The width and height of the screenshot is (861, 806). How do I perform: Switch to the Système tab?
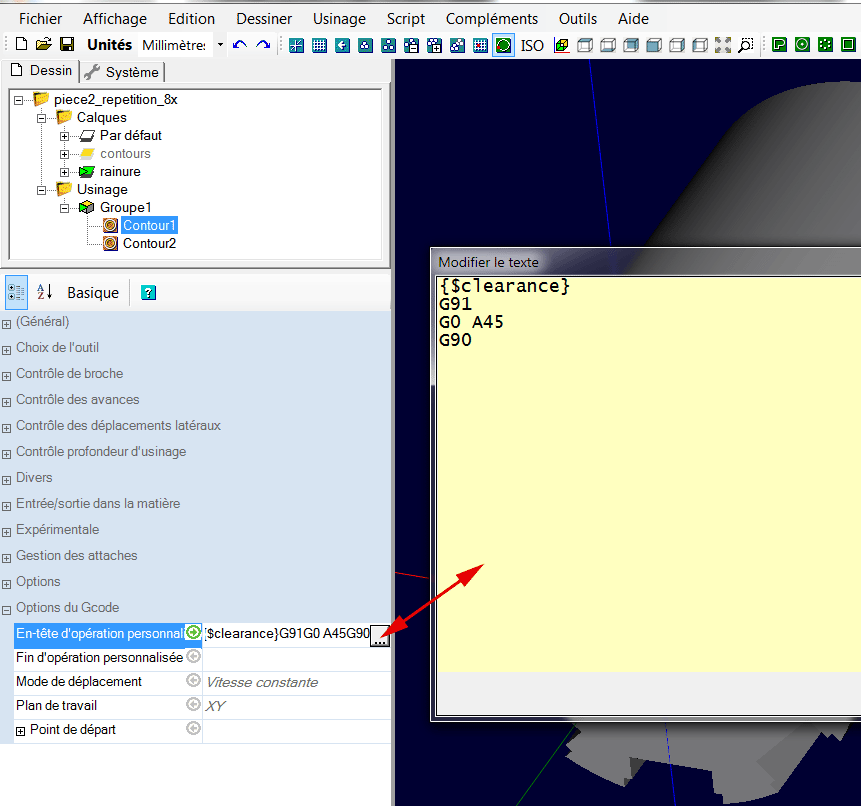pyautogui.click(x=123, y=72)
